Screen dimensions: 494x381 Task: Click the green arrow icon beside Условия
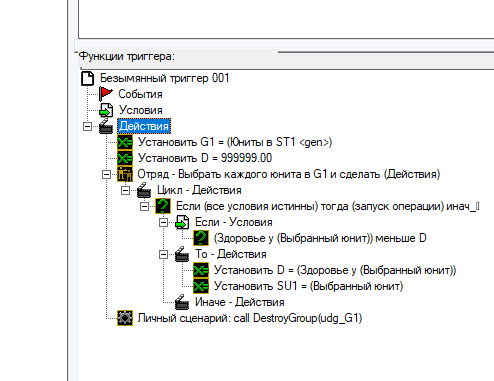106,110
